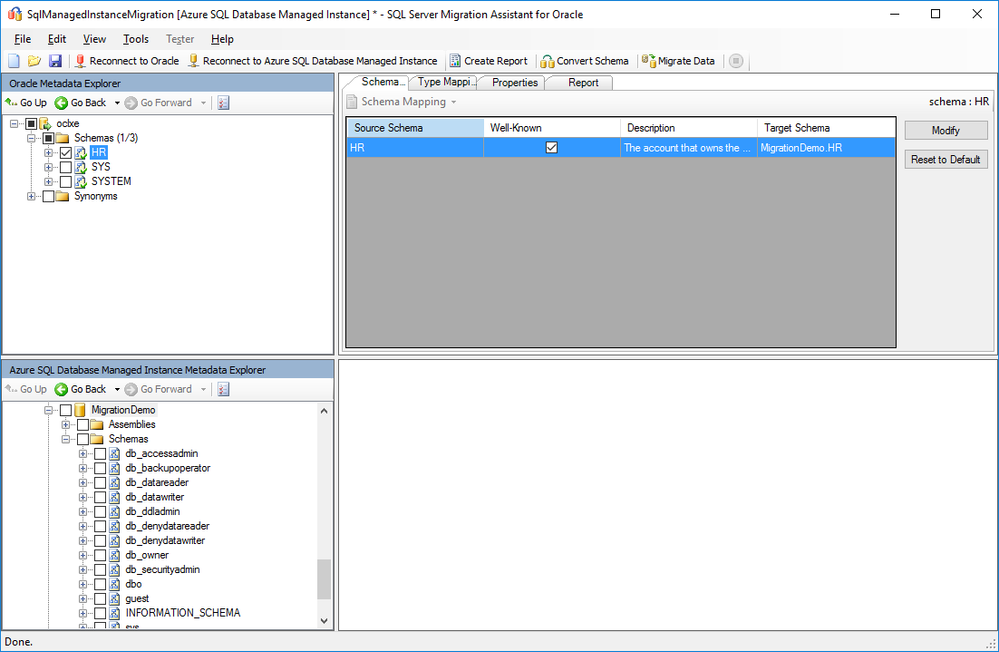Save the project with the floppy disk icon
Screen dimensions: 999x652
(x=55, y=61)
